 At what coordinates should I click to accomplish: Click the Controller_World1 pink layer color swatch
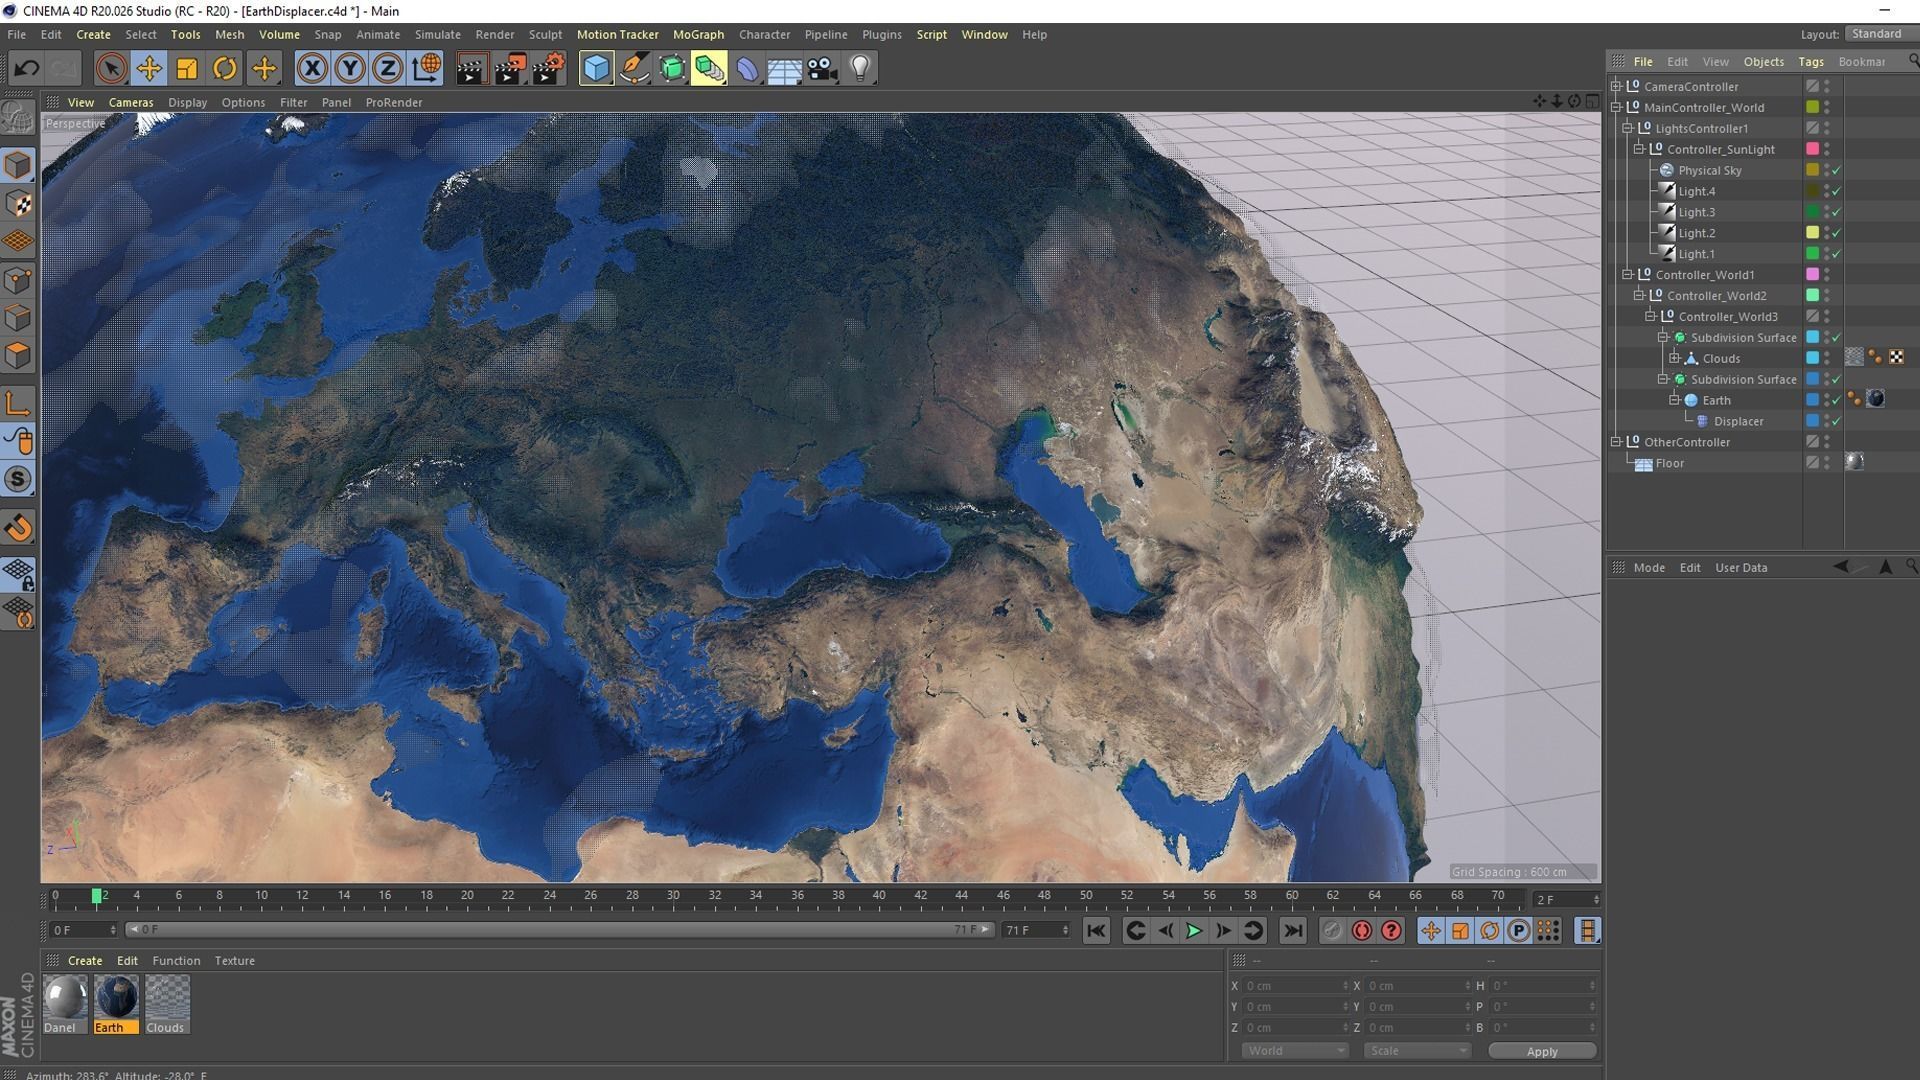coord(1812,275)
